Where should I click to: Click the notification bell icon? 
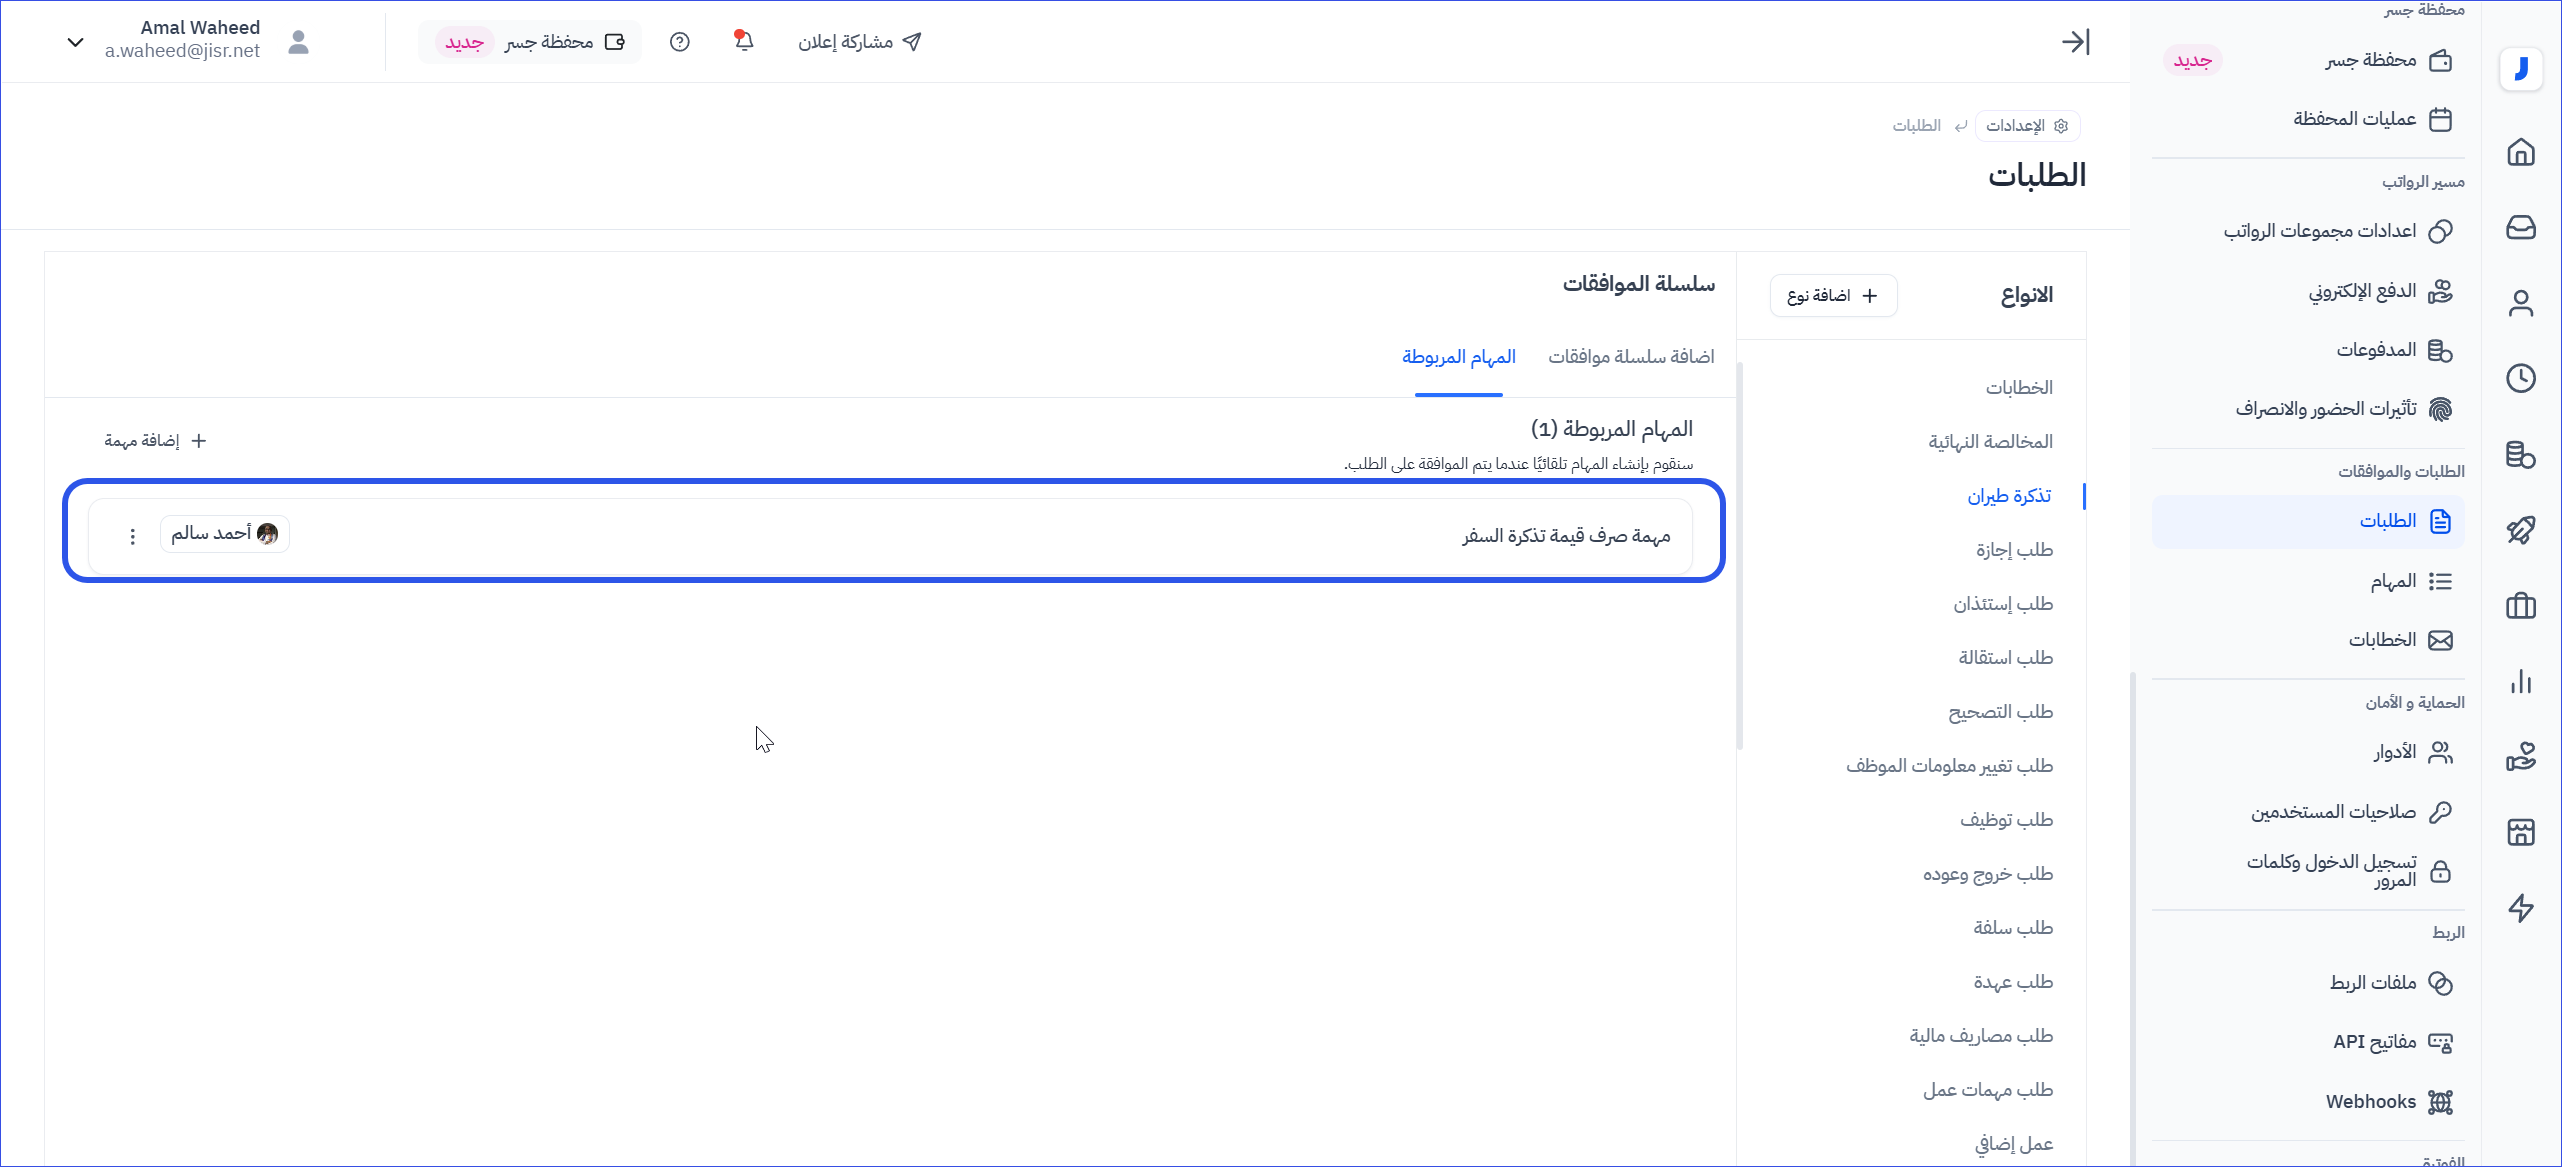(744, 41)
